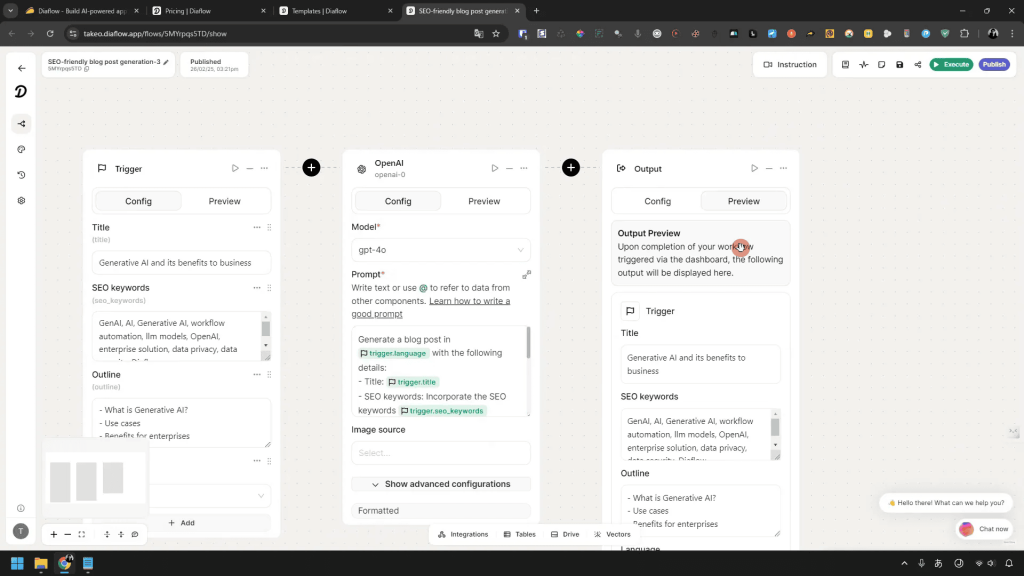Run the Trigger node play icon
This screenshot has width=1024, height=576.
click(x=235, y=168)
